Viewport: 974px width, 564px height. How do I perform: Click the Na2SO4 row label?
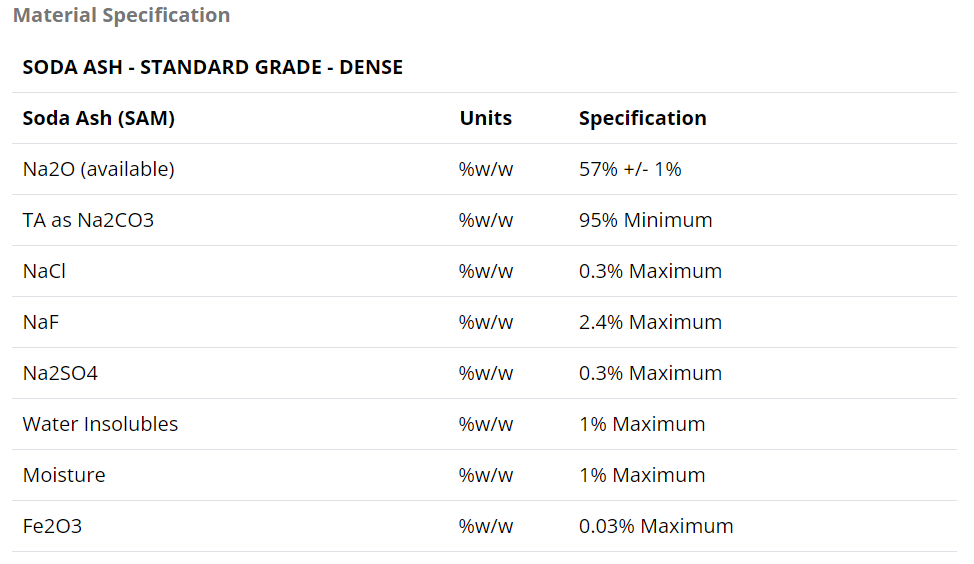pos(60,373)
